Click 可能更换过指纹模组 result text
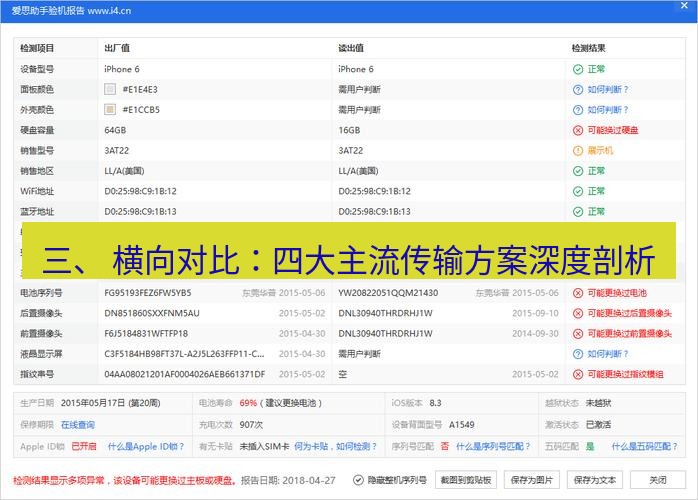Screen dimensions: 698x500 [625, 374]
